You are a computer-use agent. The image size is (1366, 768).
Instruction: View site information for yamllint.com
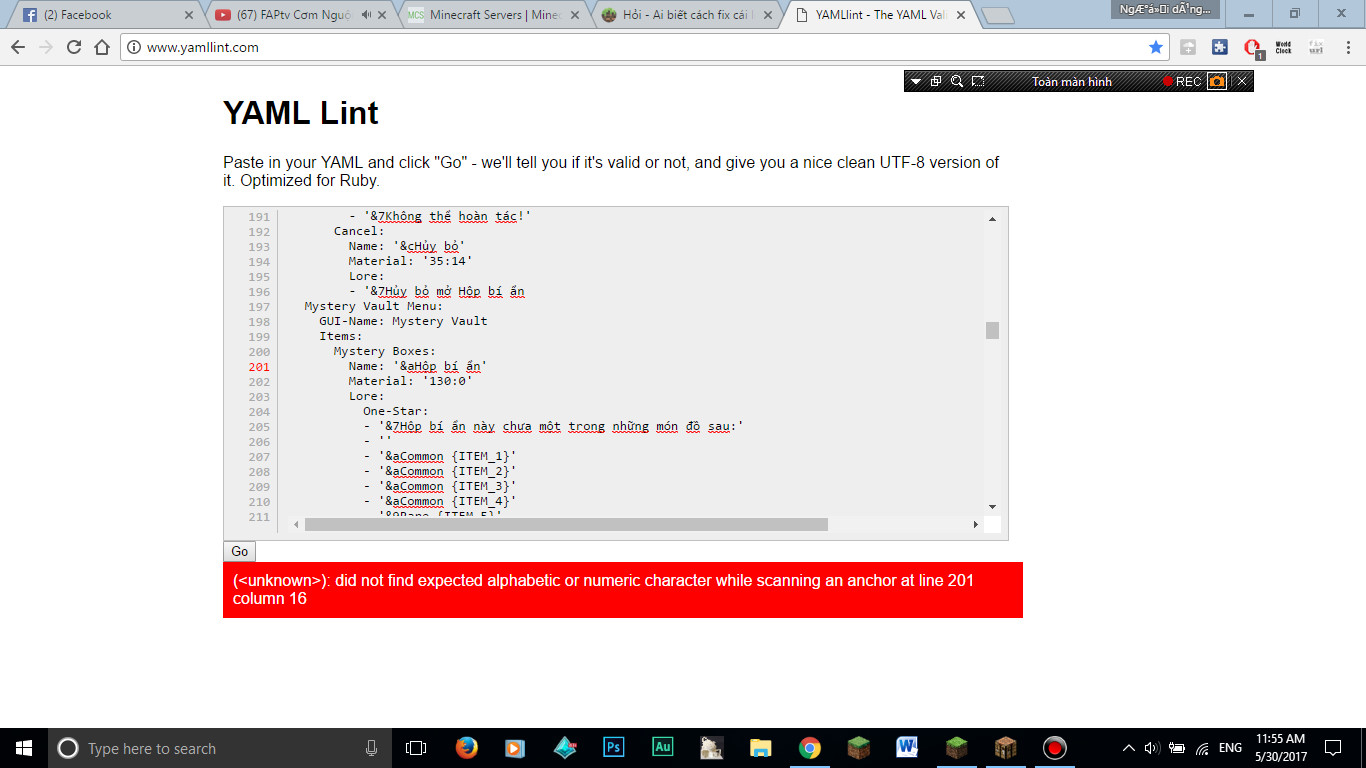[x=134, y=47]
